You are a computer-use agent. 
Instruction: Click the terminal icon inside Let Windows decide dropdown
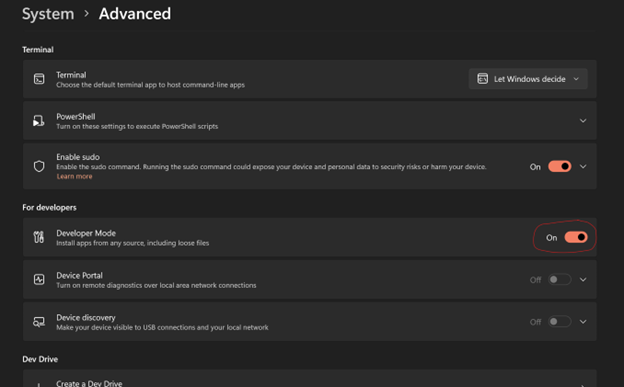(x=482, y=79)
